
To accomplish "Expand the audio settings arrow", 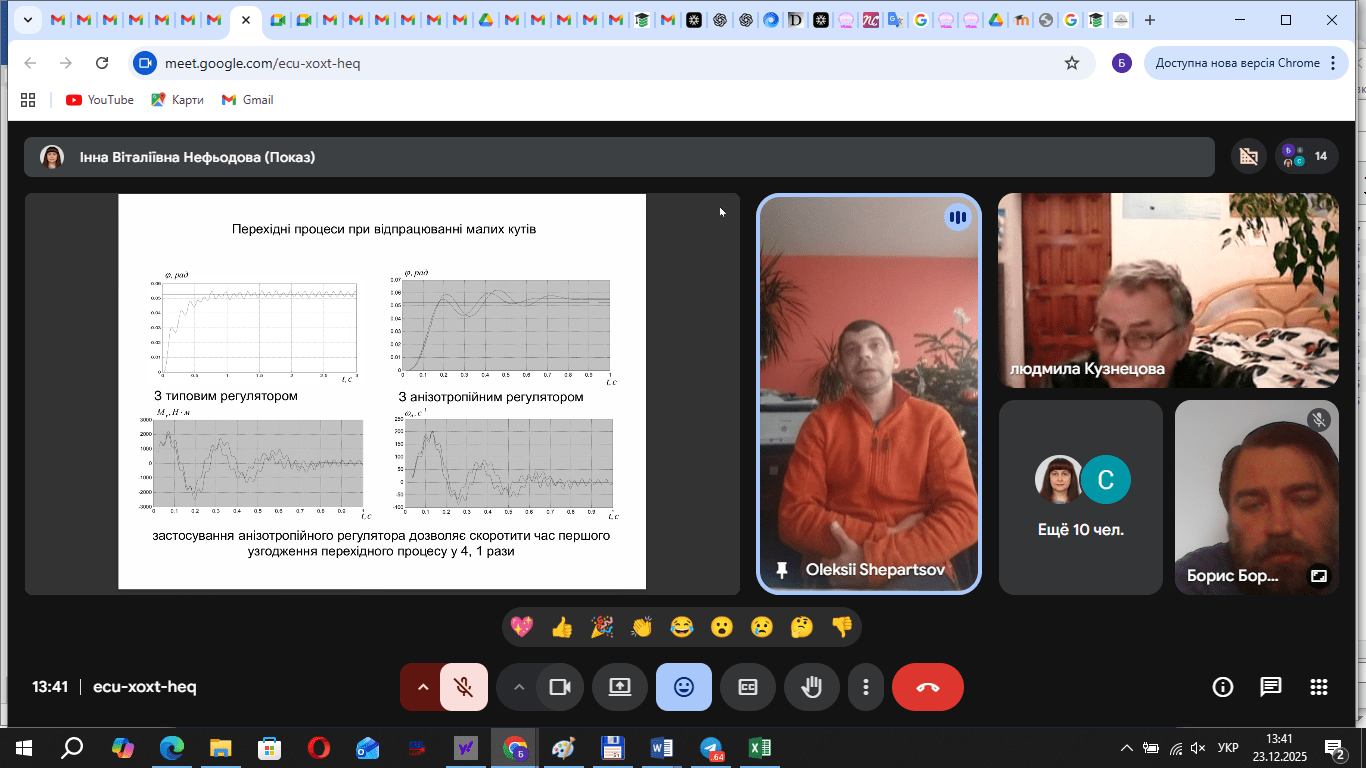I will (422, 687).
